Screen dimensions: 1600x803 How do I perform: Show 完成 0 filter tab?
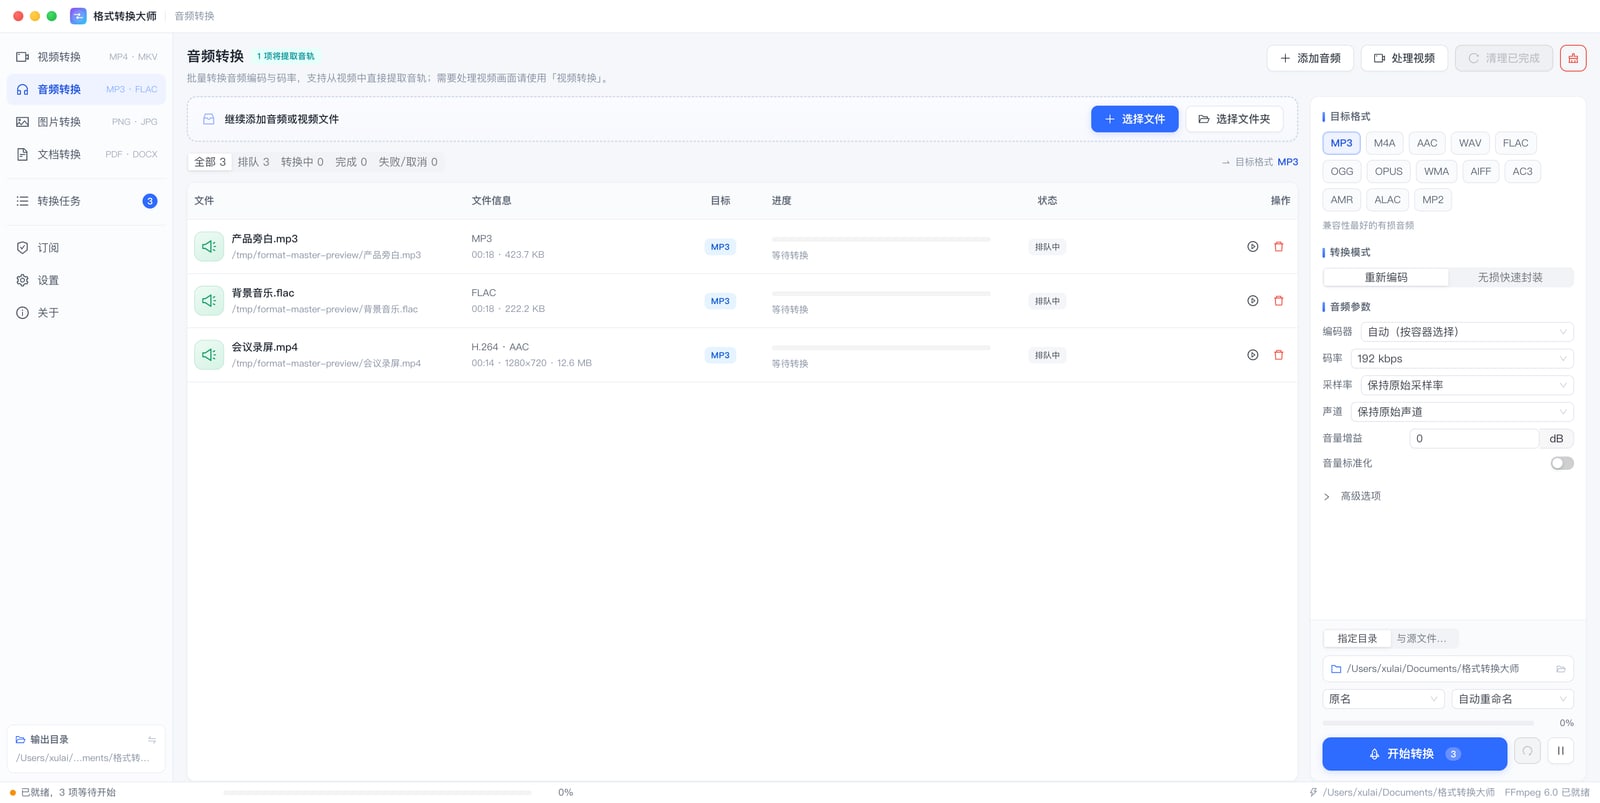[x=351, y=162]
